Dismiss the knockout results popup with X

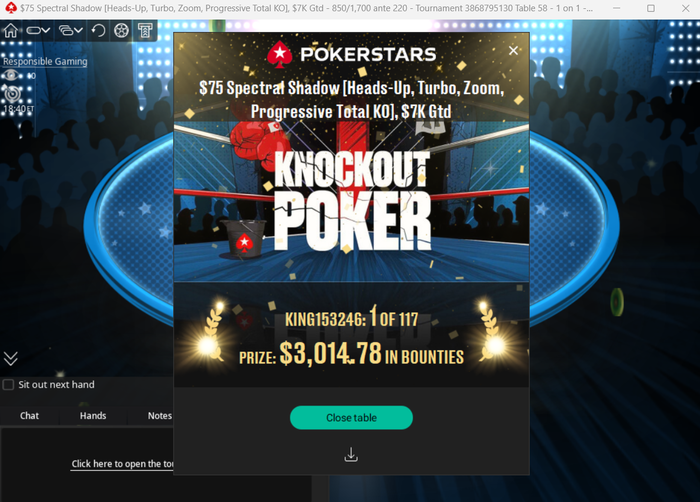(x=513, y=50)
